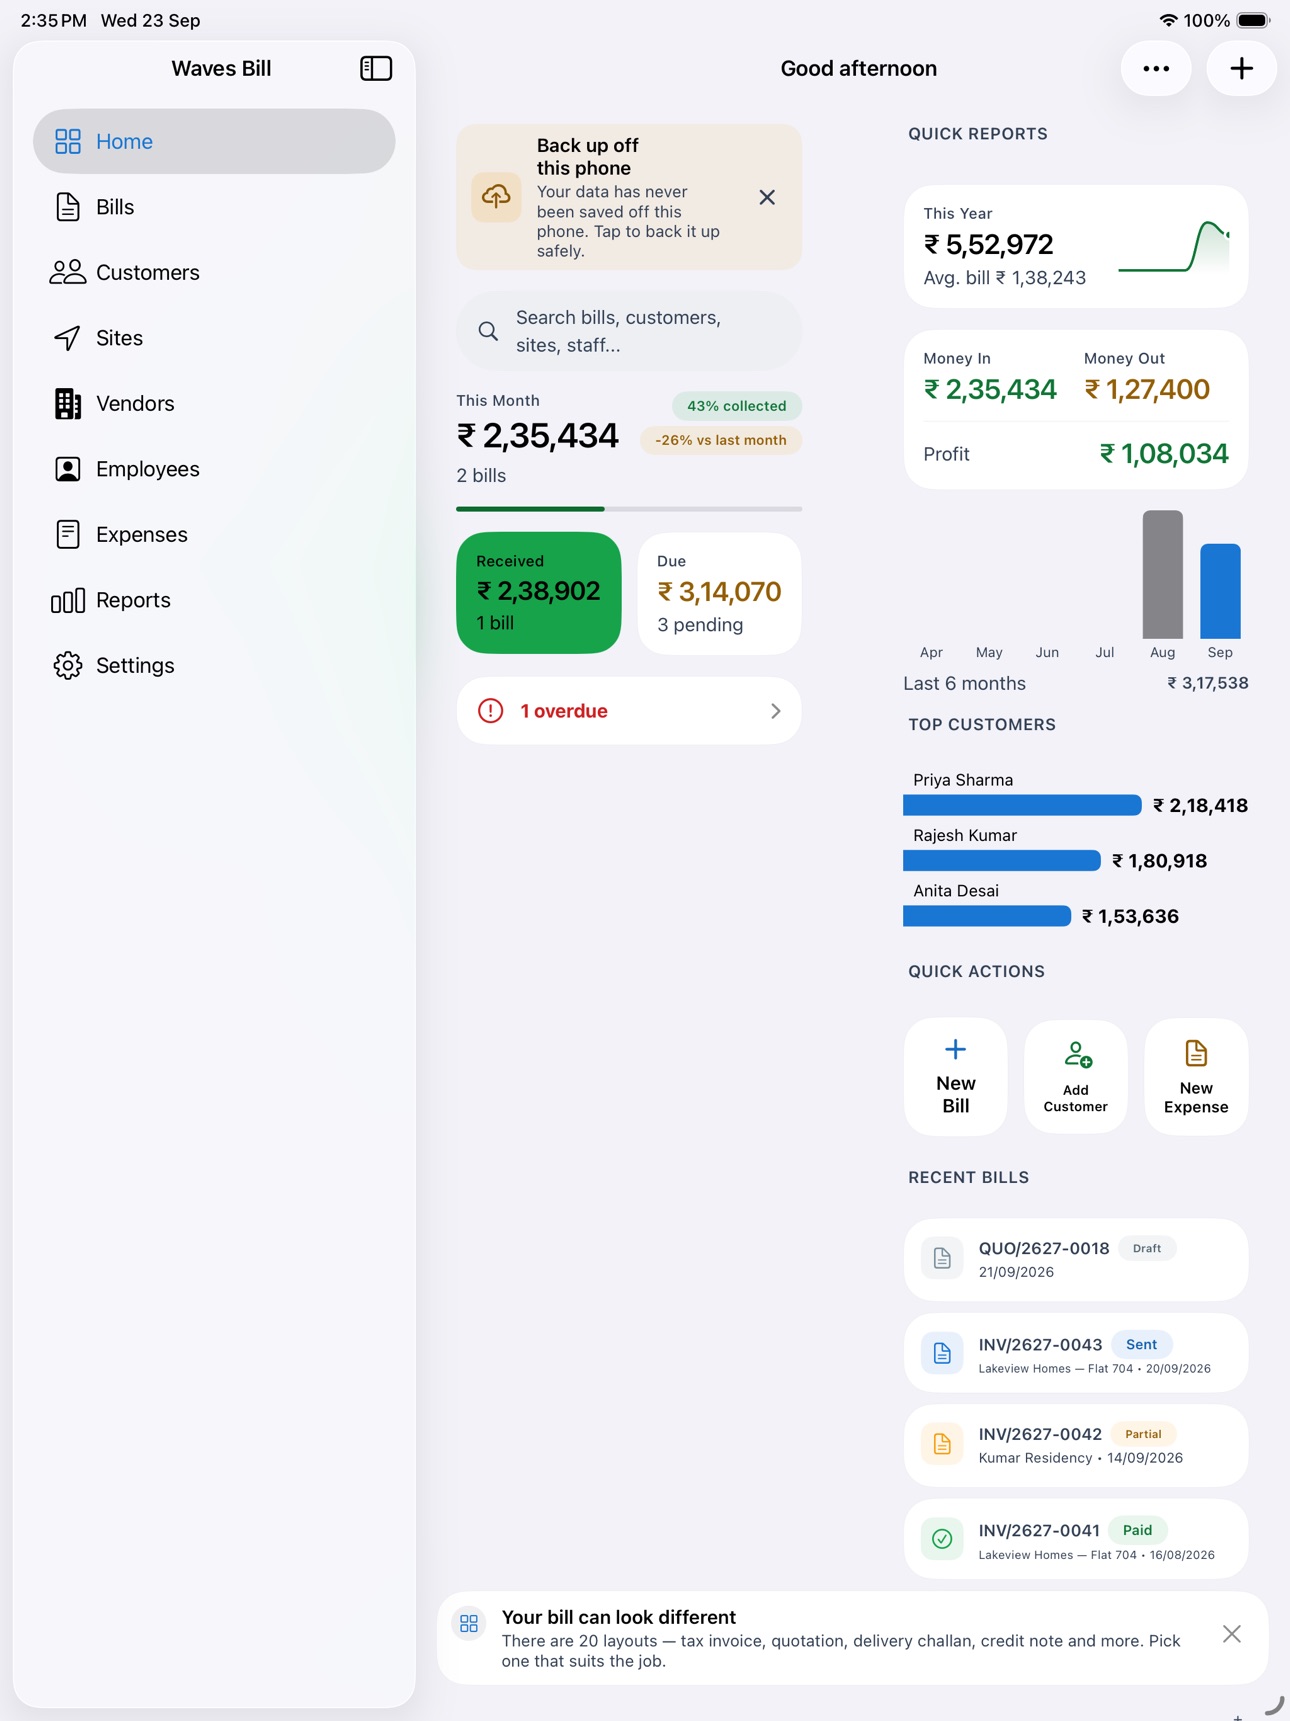The width and height of the screenshot is (1290, 1721).
Task: Open Customers from the sidebar
Action: (x=214, y=272)
